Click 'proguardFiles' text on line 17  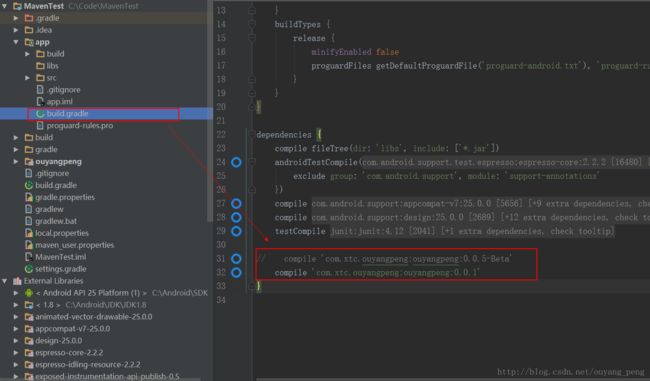(341, 66)
